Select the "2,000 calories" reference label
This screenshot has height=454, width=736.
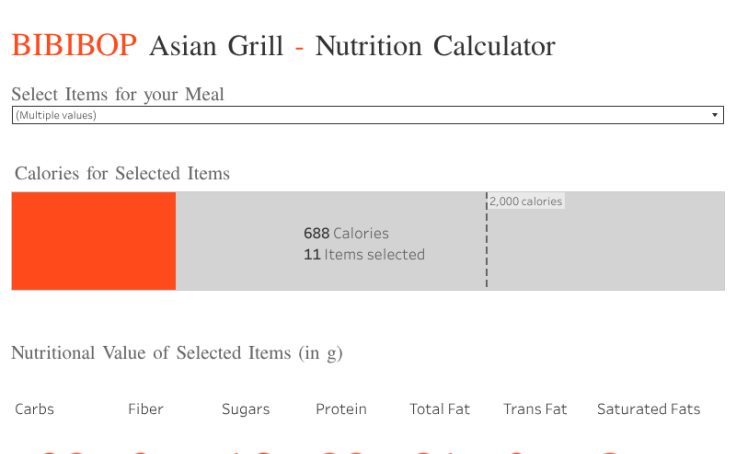click(x=526, y=201)
